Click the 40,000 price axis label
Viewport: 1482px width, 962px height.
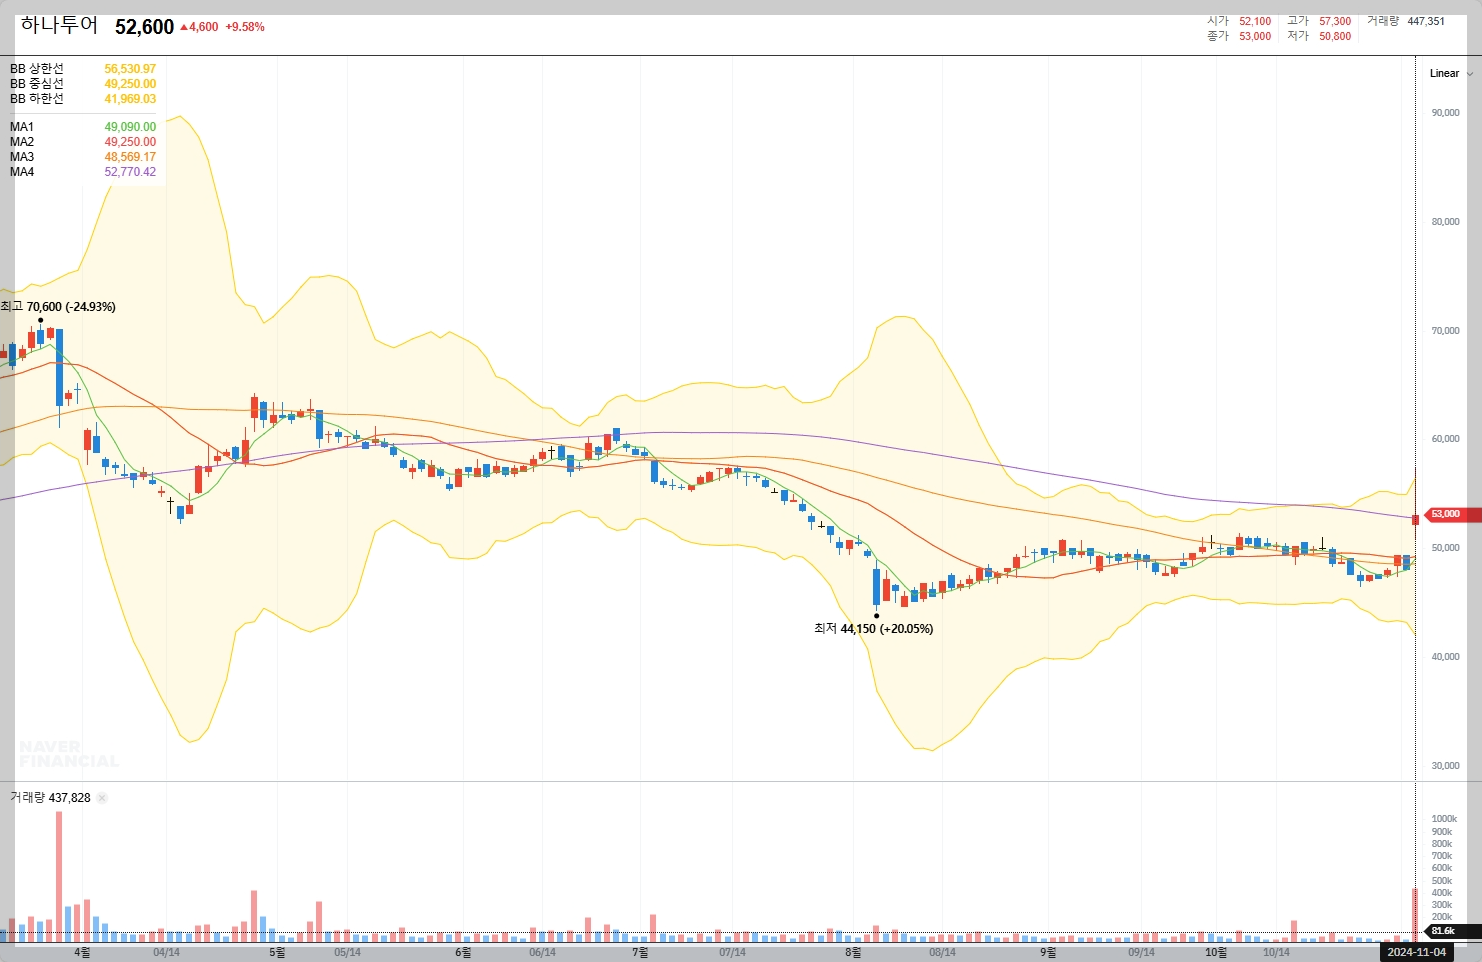coord(1445,657)
